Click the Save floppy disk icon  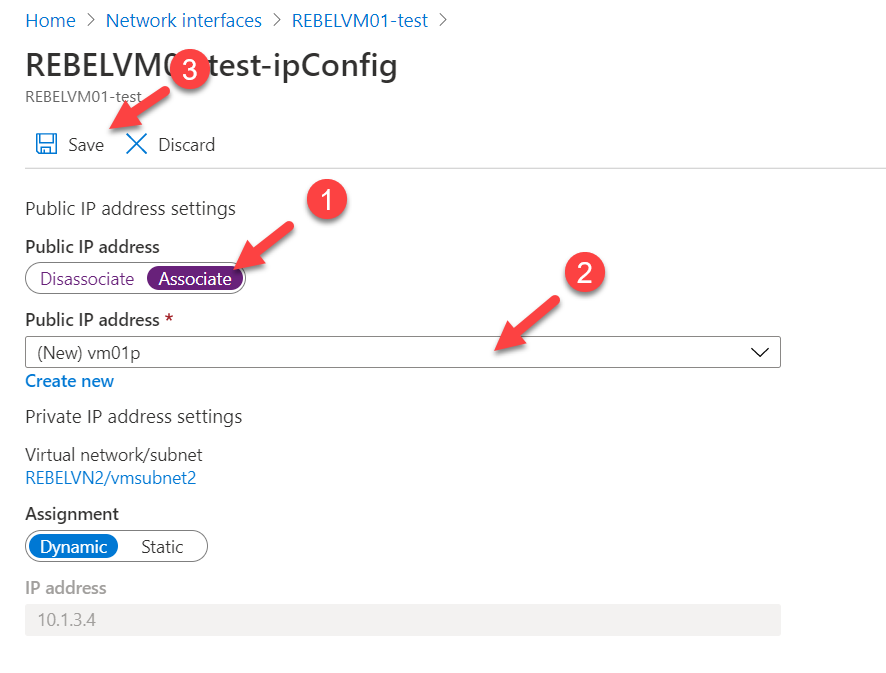pyautogui.click(x=46, y=144)
